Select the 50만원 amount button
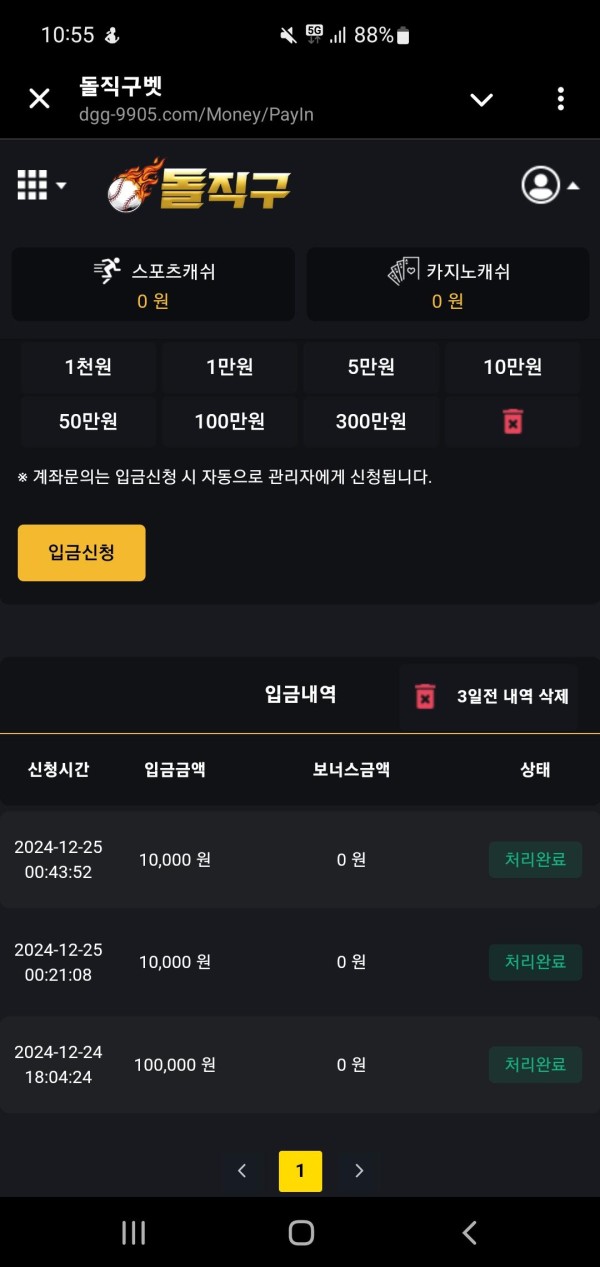 tap(88, 421)
